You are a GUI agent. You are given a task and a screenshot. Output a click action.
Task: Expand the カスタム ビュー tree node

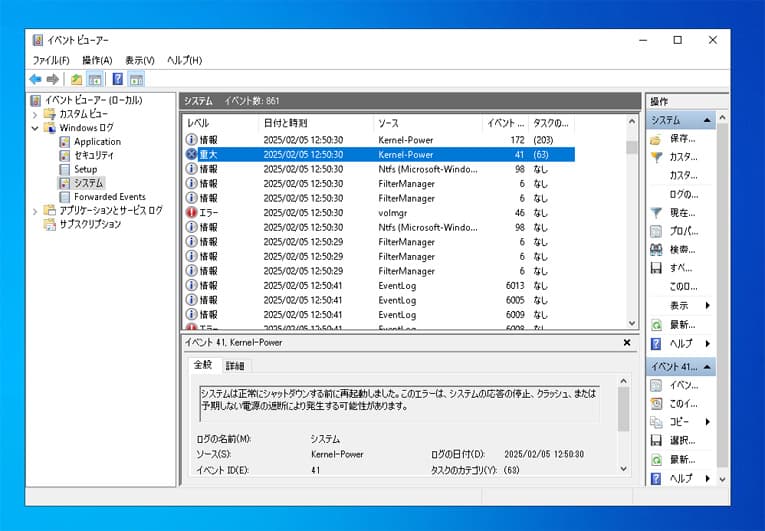click(x=36, y=114)
